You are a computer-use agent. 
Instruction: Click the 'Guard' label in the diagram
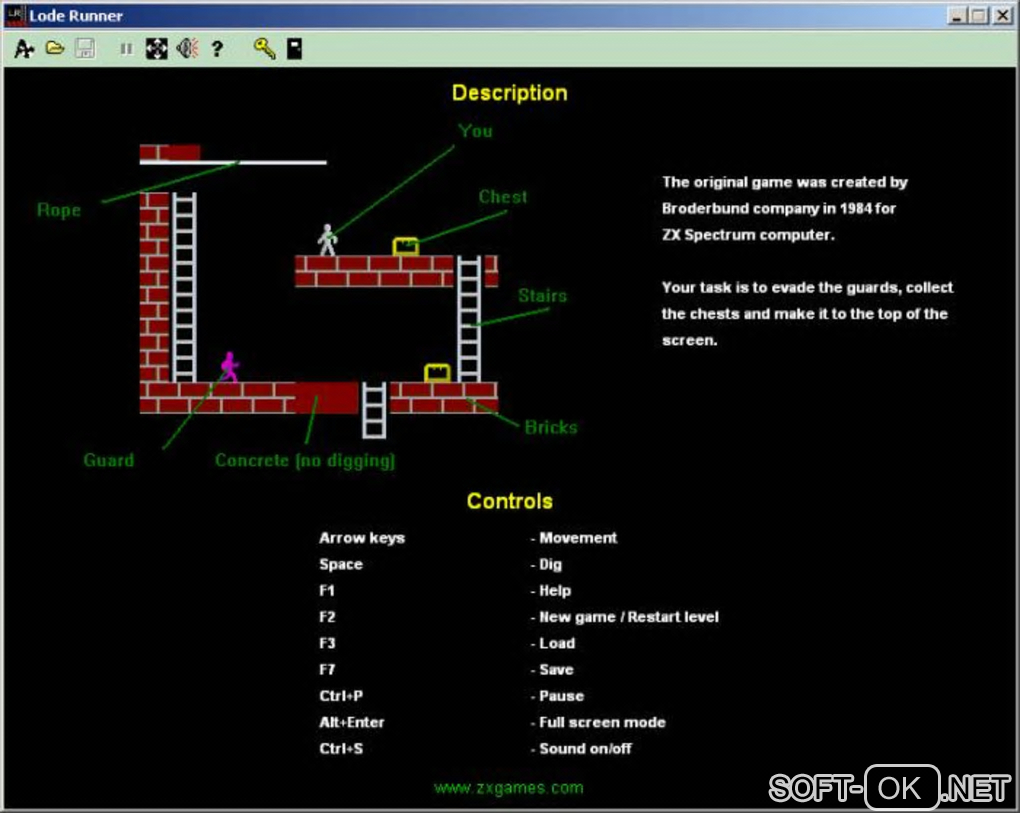(109, 460)
